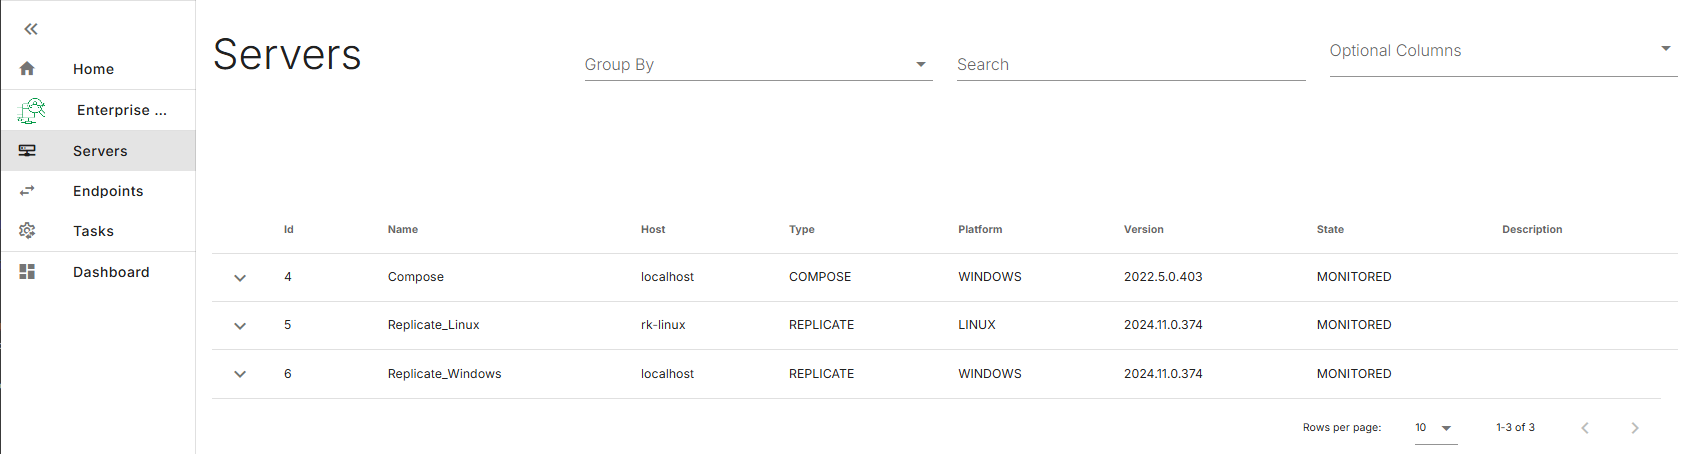Click the Servers sidebar icon
This screenshot has height=454, width=1693.
pyautogui.click(x=27, y=151)
